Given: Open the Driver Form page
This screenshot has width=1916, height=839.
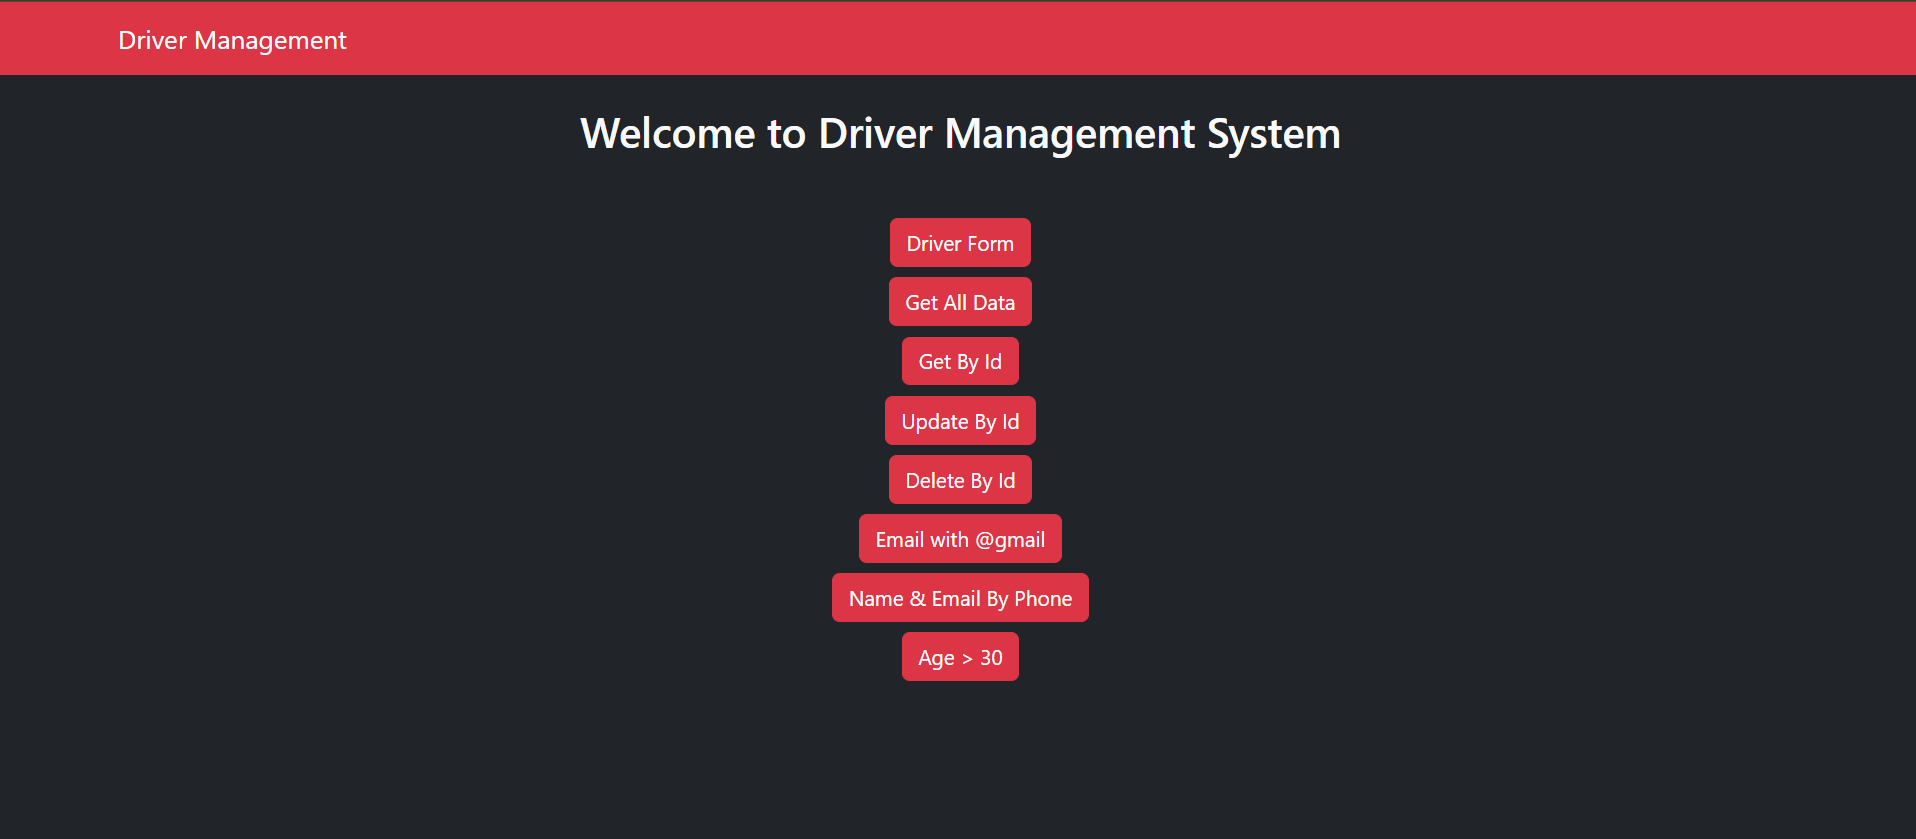Looking at the screenshot, I should point(959,243).
